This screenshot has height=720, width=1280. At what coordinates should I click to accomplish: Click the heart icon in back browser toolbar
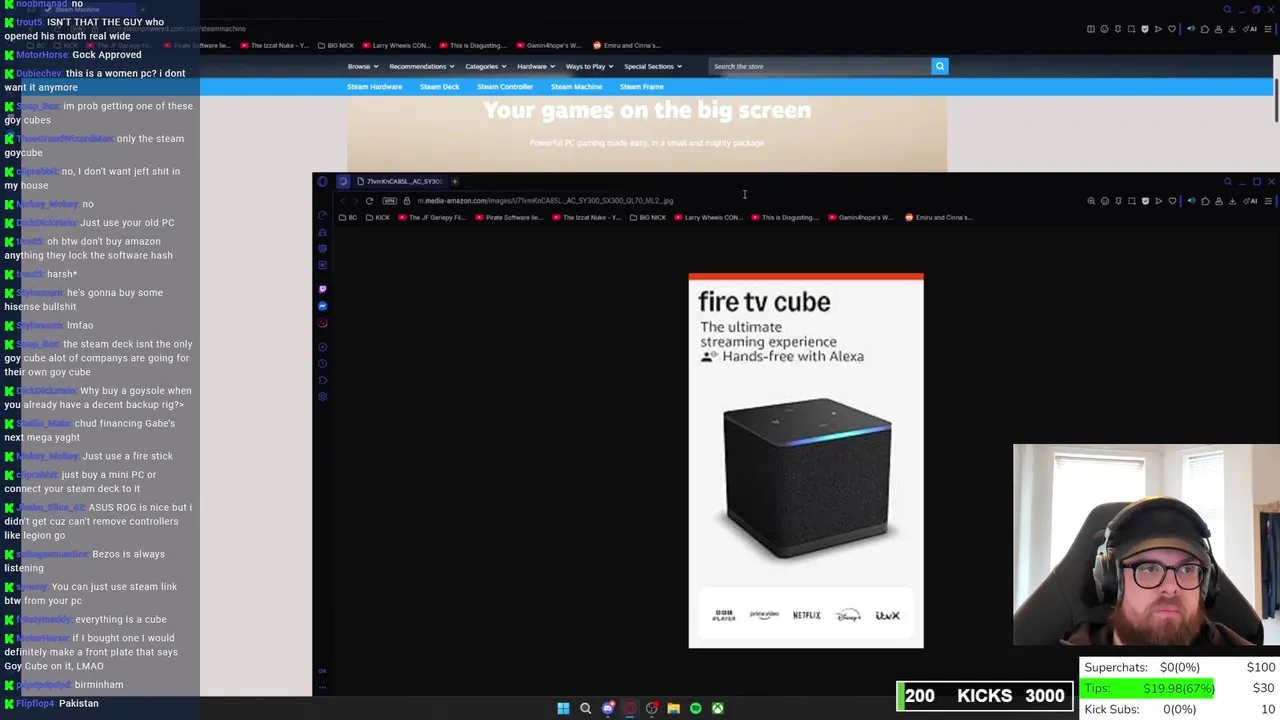pyautogui.click(x=1172, y=29)
